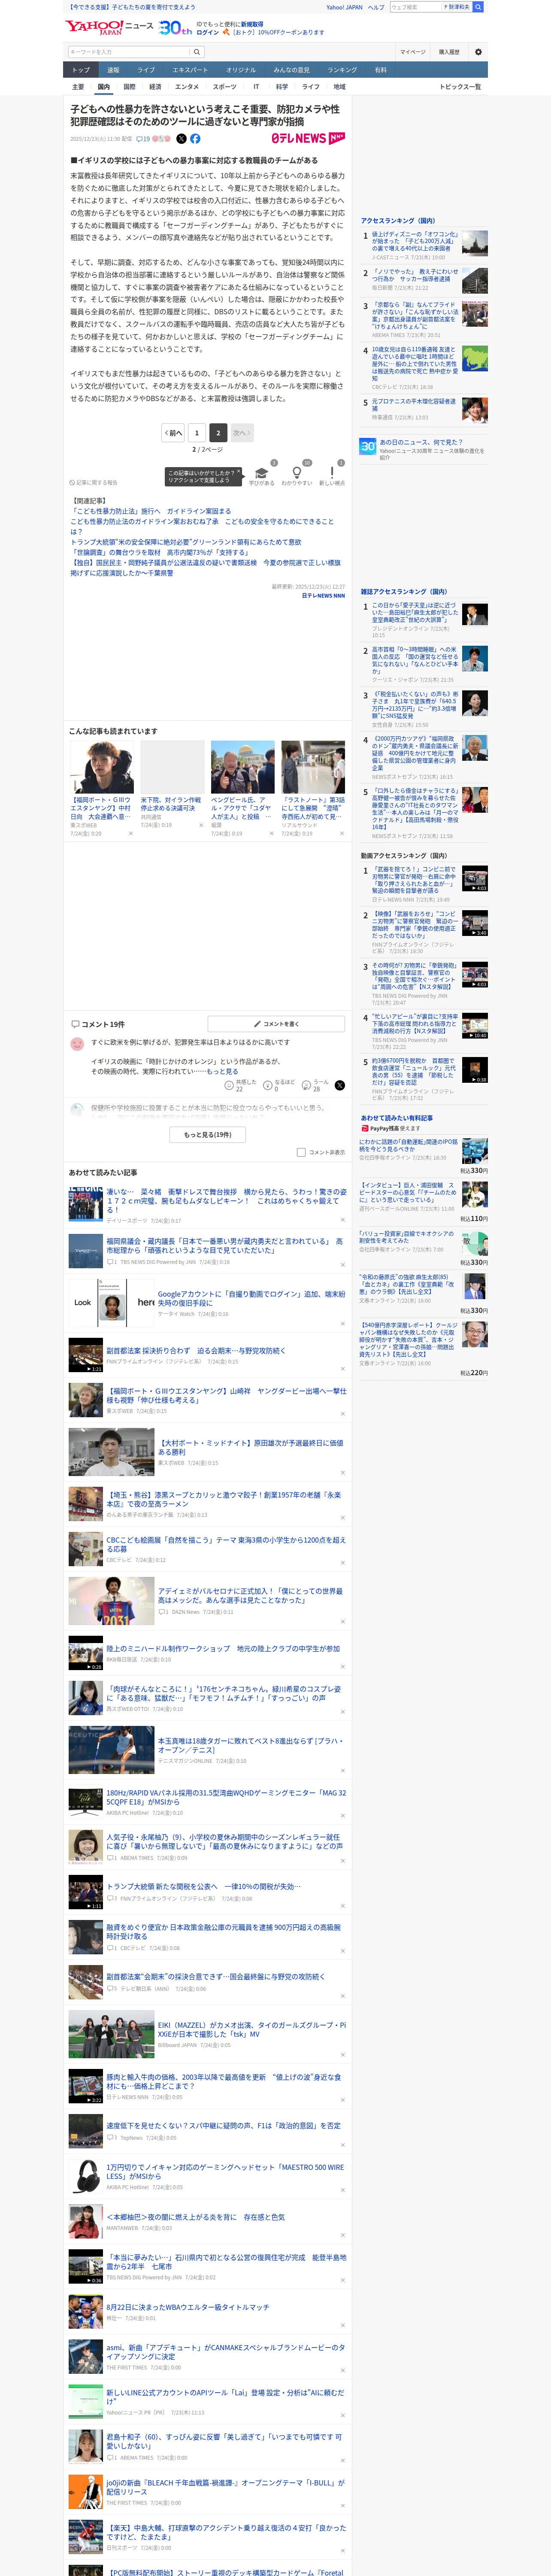Select the 経済 category

tap(155, 87)
